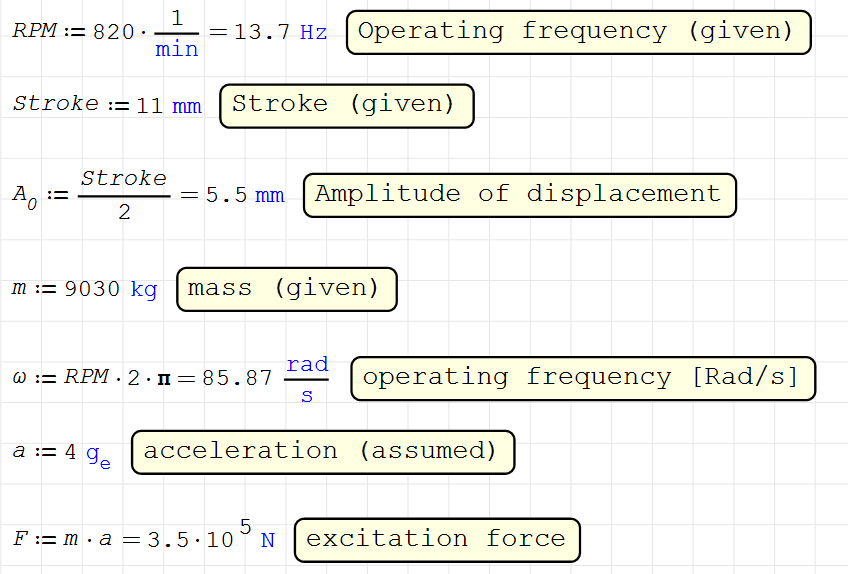Viewport: 848px width, 574px height.
Task: Click the 820 value in RPM definition
Action: pos(112,32)
